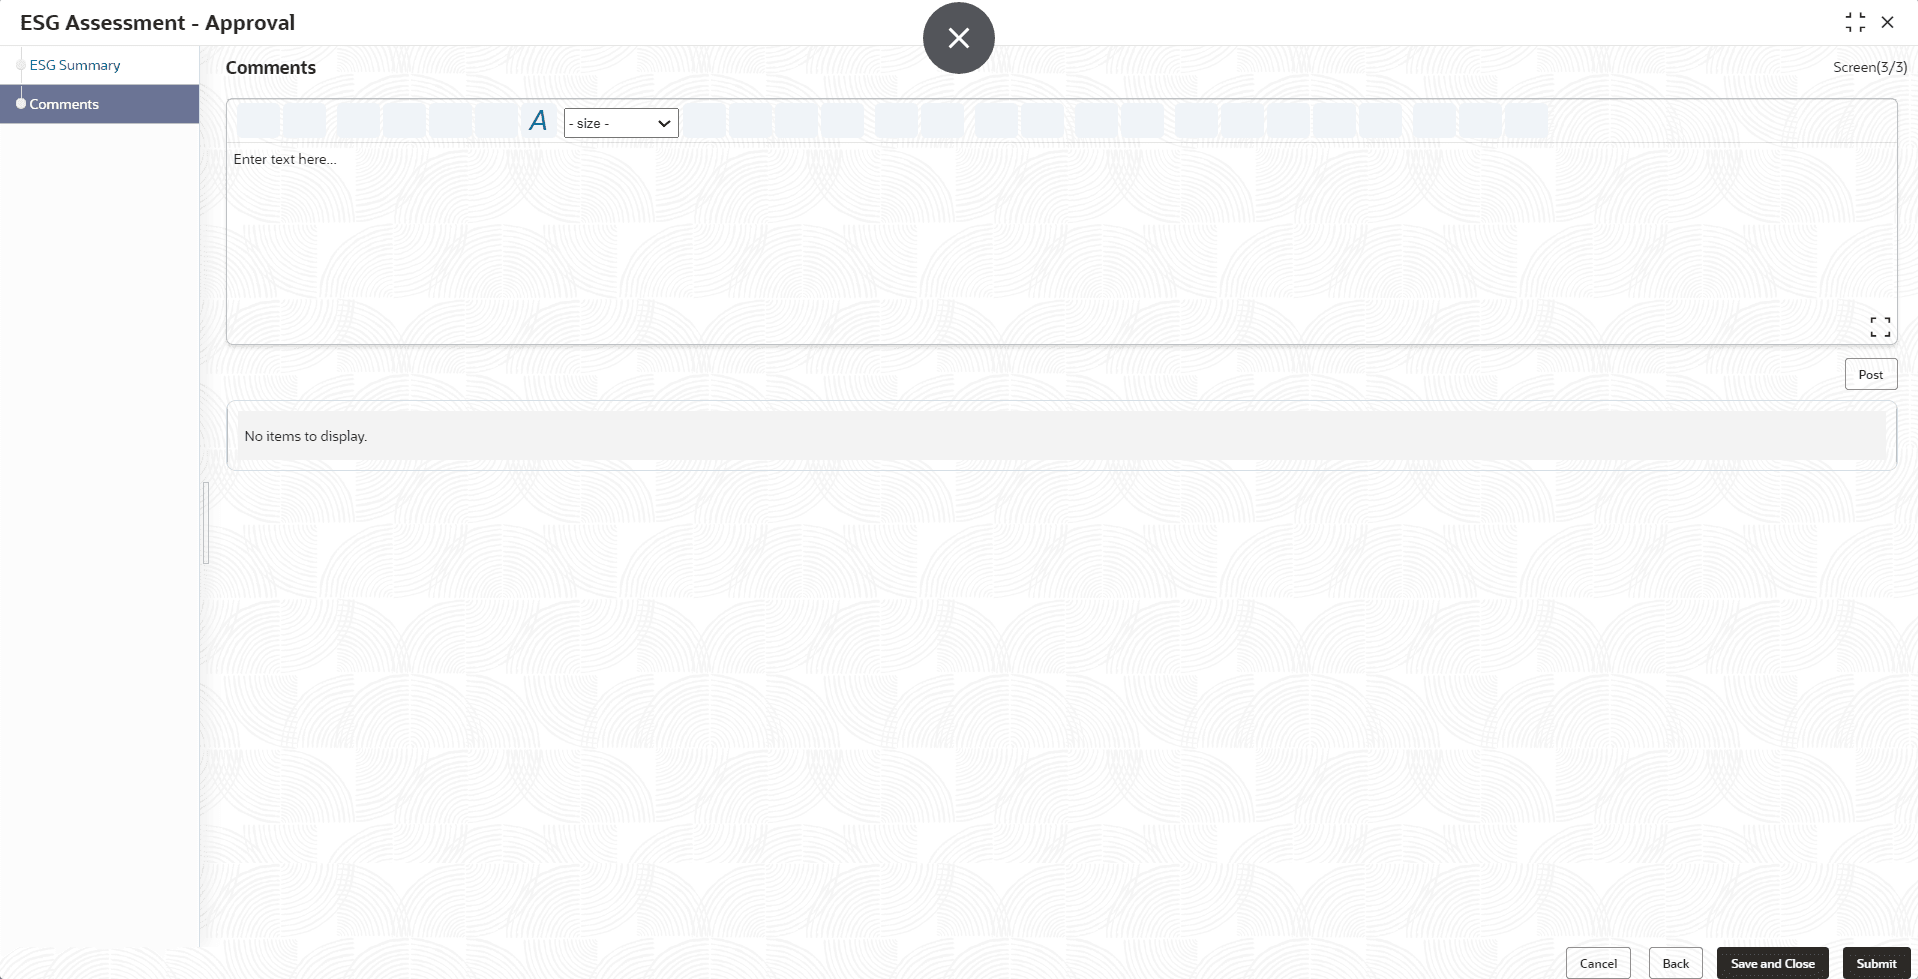Open the font size dropdown
Screen dimensions: 1918x979
pos(621,123)
